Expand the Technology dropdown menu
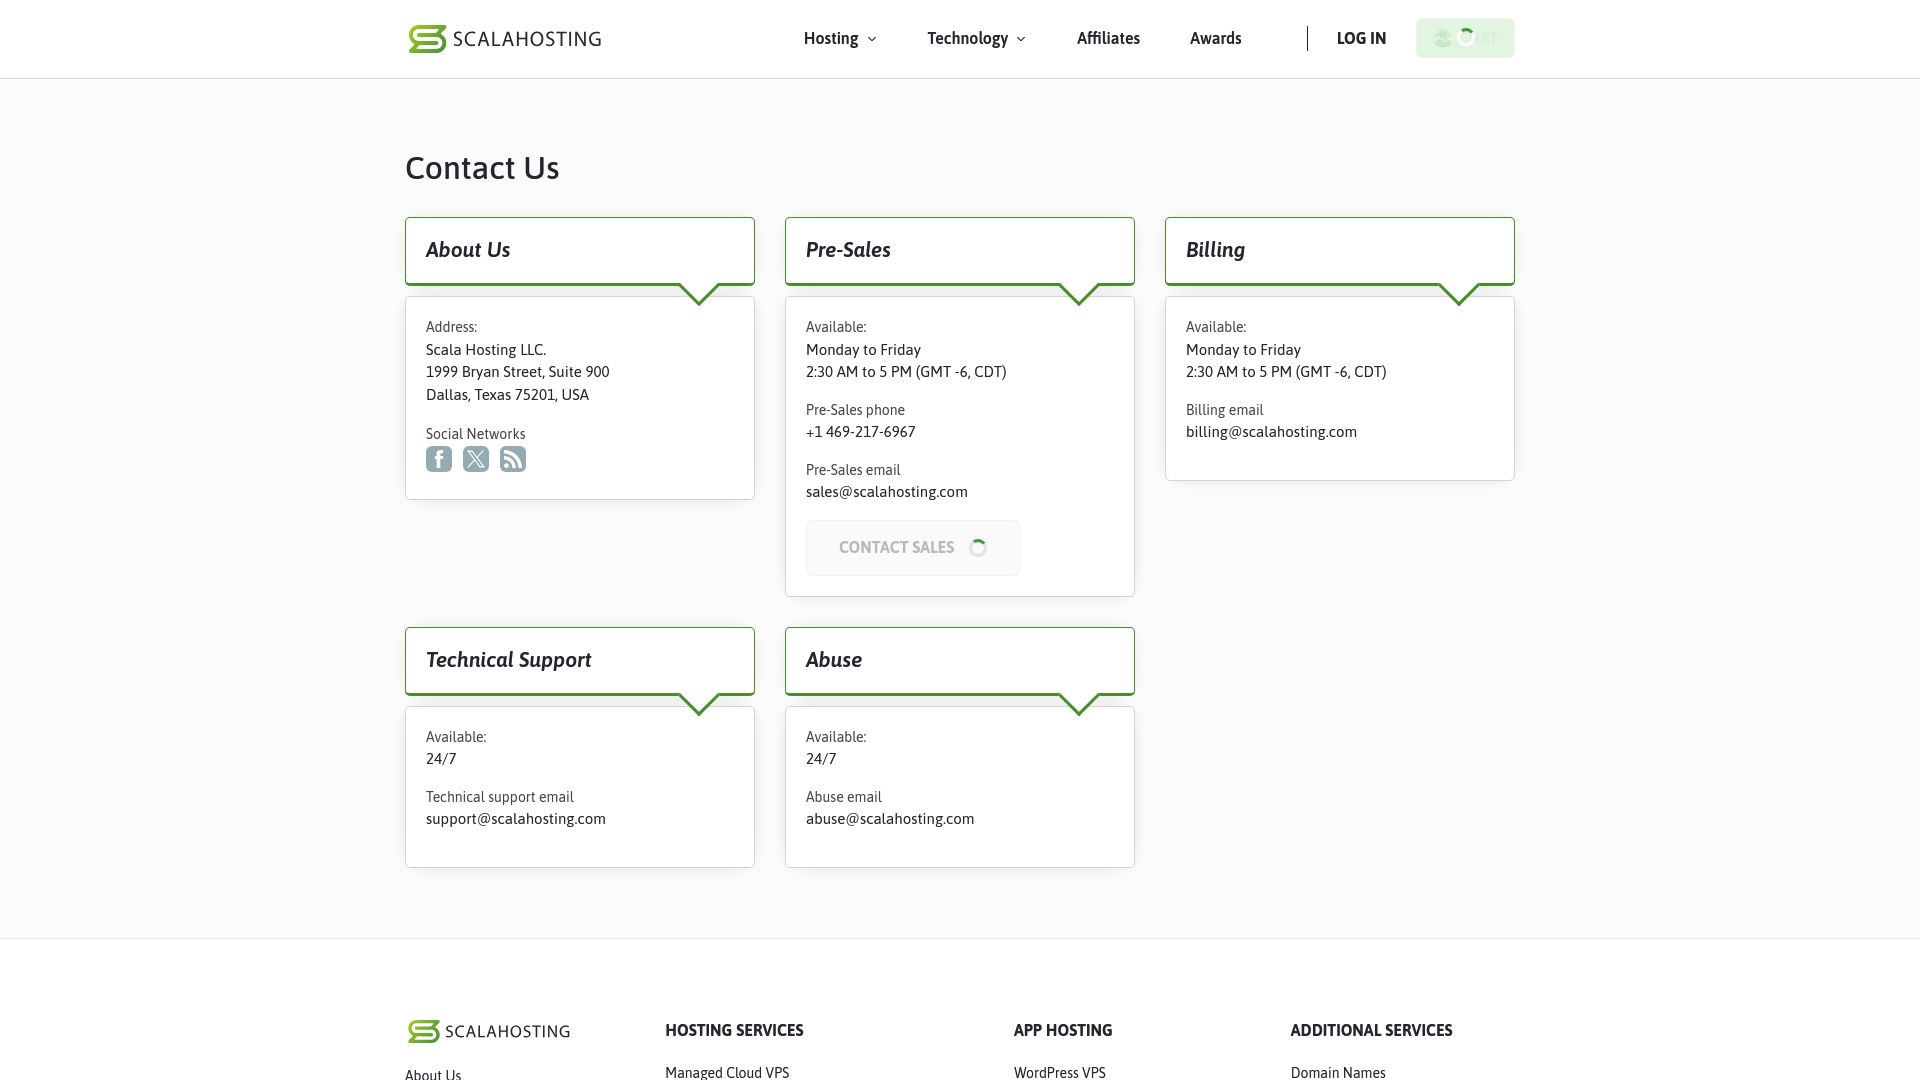Image resolution: width=1920 pixels, height=1080 pixels. (968, 38)
